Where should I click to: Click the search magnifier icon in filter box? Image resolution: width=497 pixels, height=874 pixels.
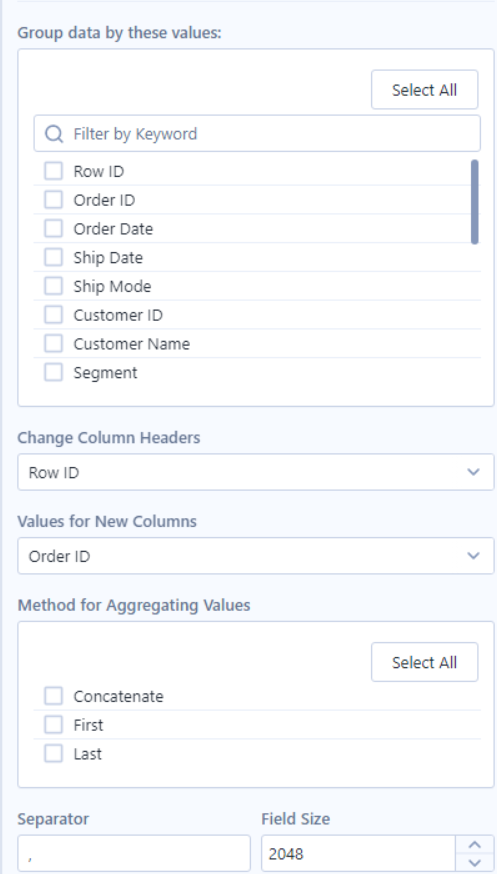point(53,134)
